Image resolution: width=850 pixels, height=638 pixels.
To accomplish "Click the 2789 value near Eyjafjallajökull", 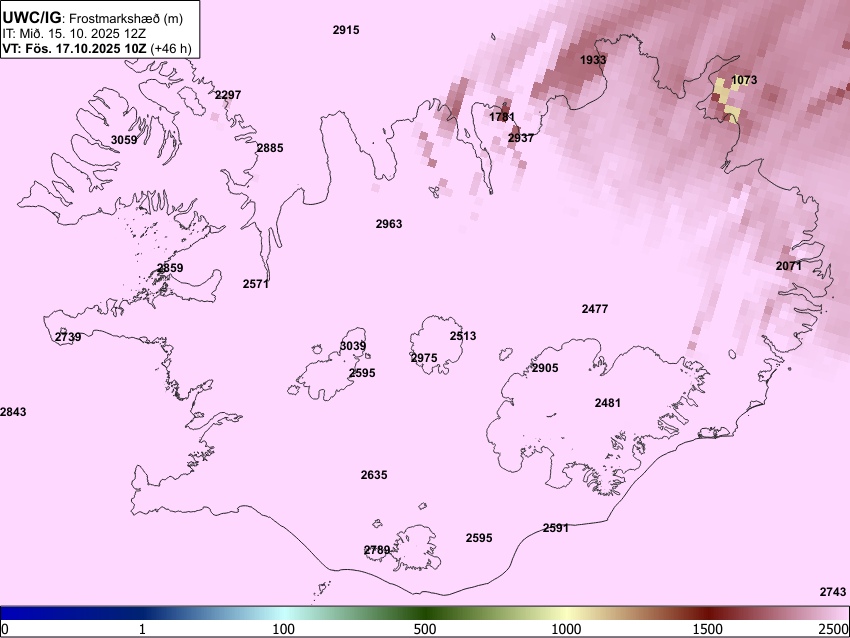I will point(377,550).
